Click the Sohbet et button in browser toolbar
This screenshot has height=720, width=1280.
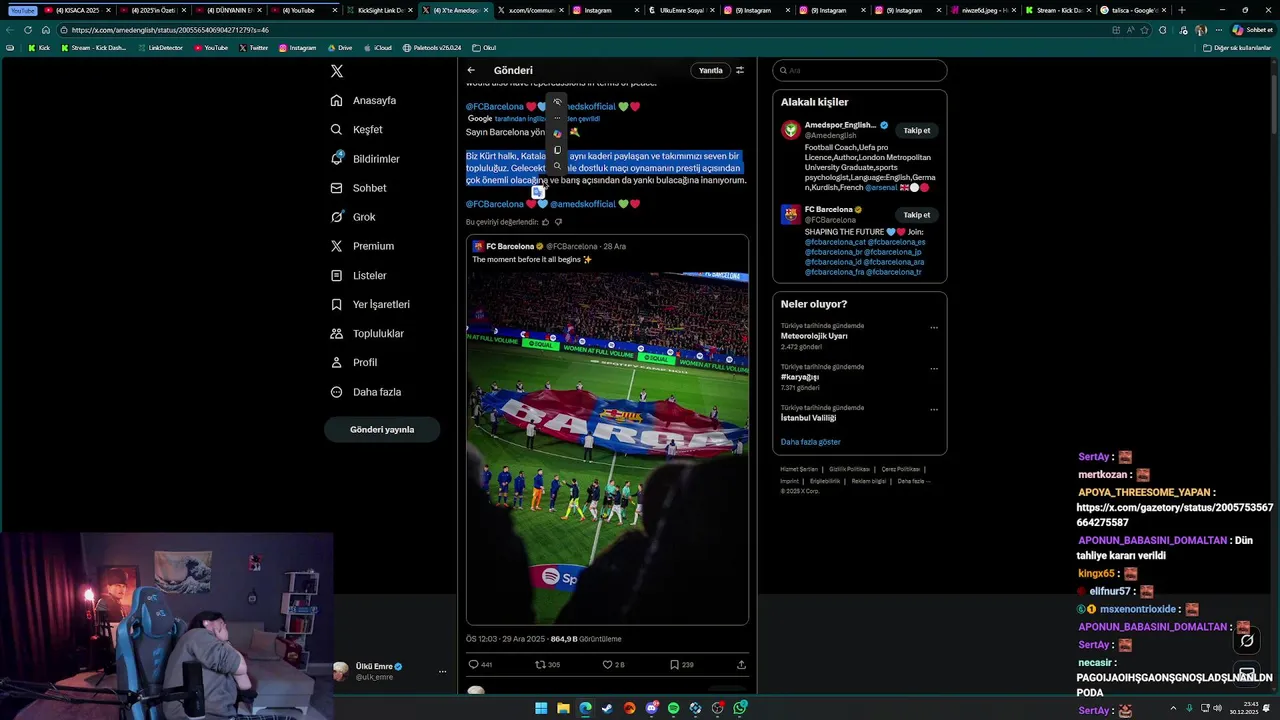[x=1253, y=30]
